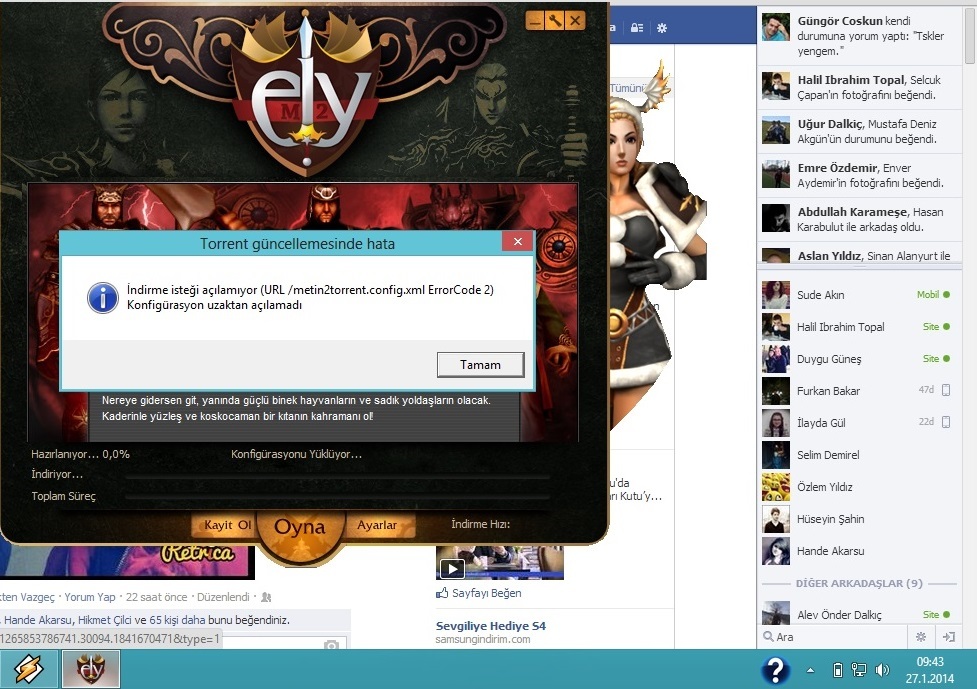The image size is (977, 689).
Task: Click the İndiriyor progress bar
Action: [x=337, y=476]
